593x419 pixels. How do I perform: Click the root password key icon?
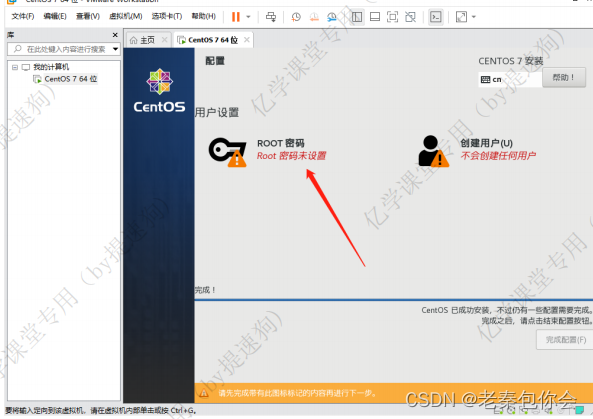[x=228, y=152]
